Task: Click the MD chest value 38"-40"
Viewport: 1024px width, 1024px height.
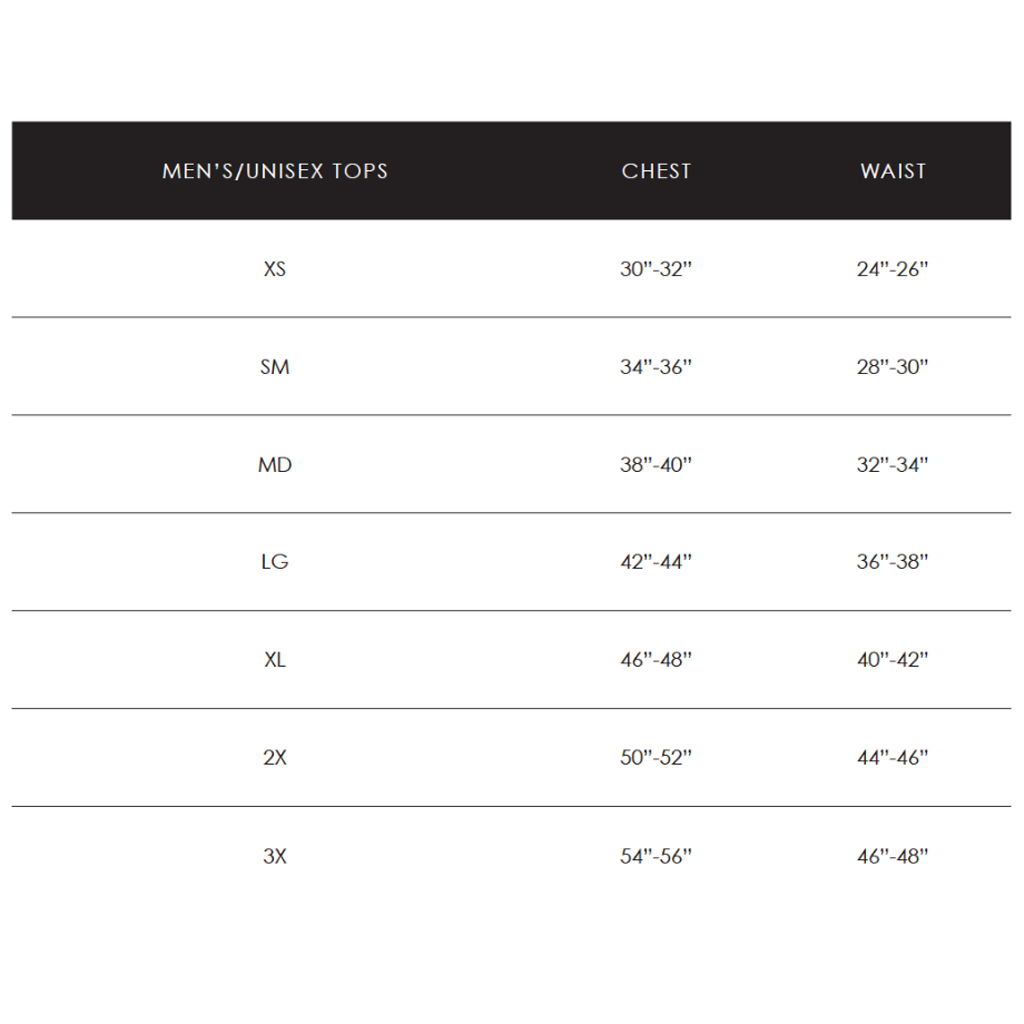Action: (656, 465)
